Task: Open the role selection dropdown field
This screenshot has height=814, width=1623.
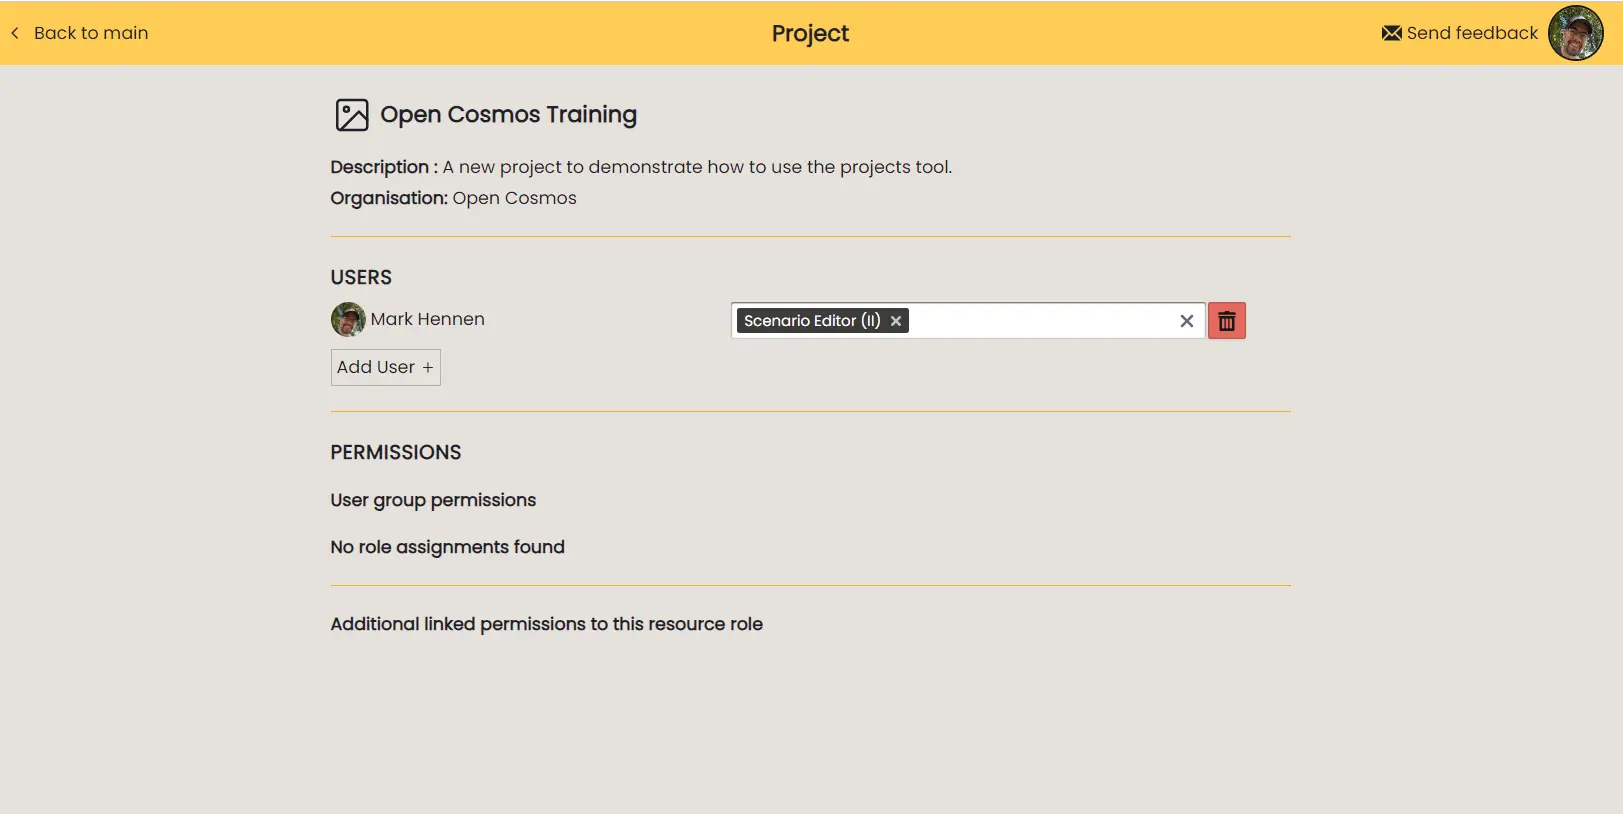Action: pyautogui.click(x=1040, y=321)
